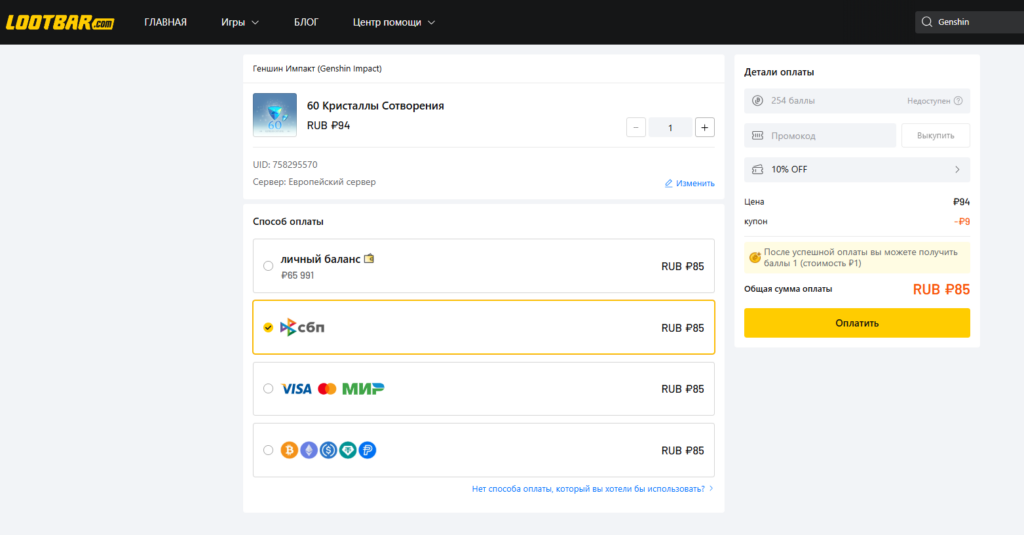Click the Выкупить promo code button
The height and width of the screenshot is (535, 1024).
[935, 135]
